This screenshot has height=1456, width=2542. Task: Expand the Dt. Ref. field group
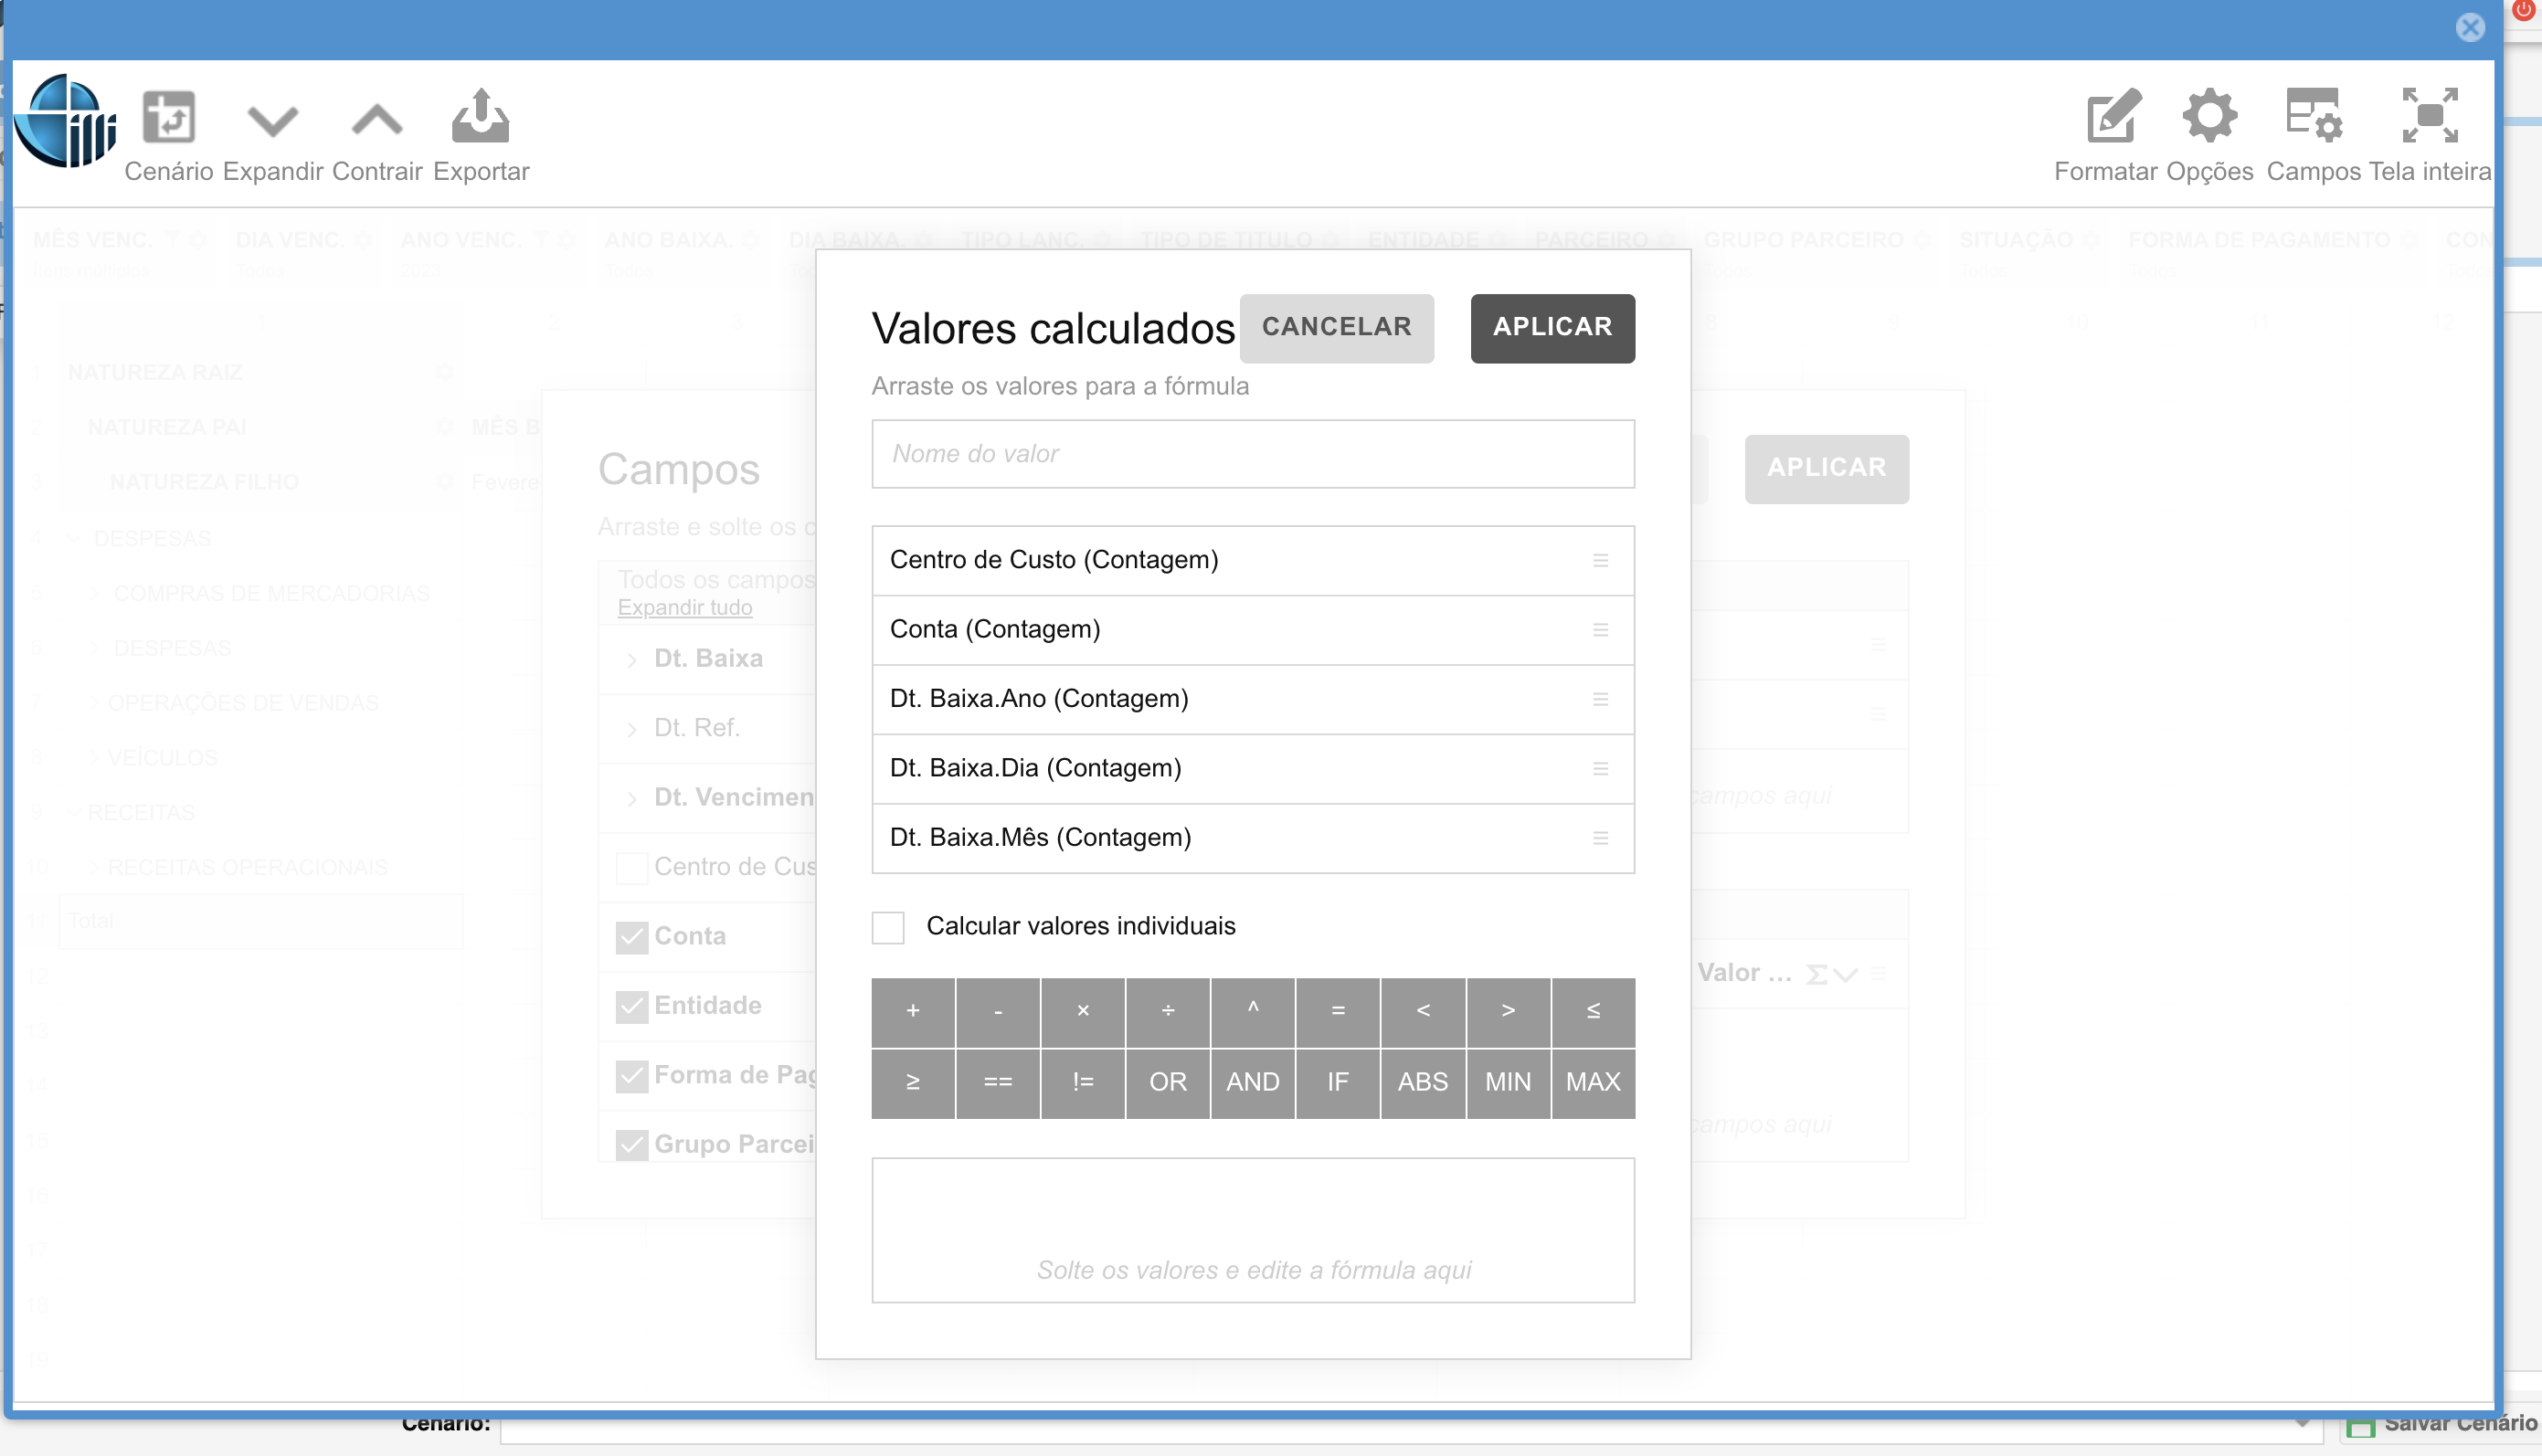pos(632,729)
